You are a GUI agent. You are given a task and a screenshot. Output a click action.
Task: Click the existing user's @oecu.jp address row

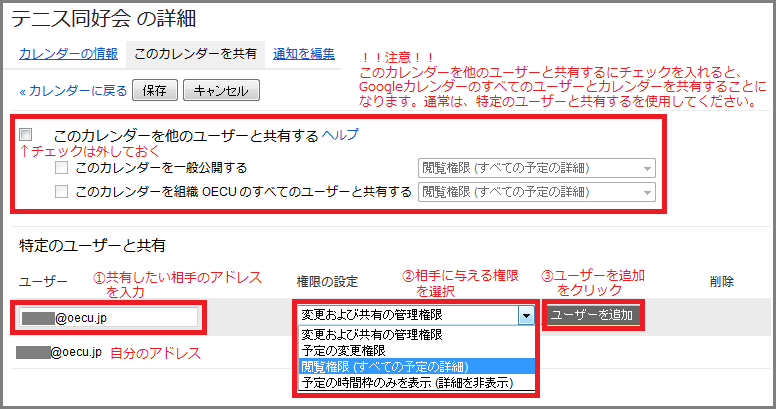[62, 353]
